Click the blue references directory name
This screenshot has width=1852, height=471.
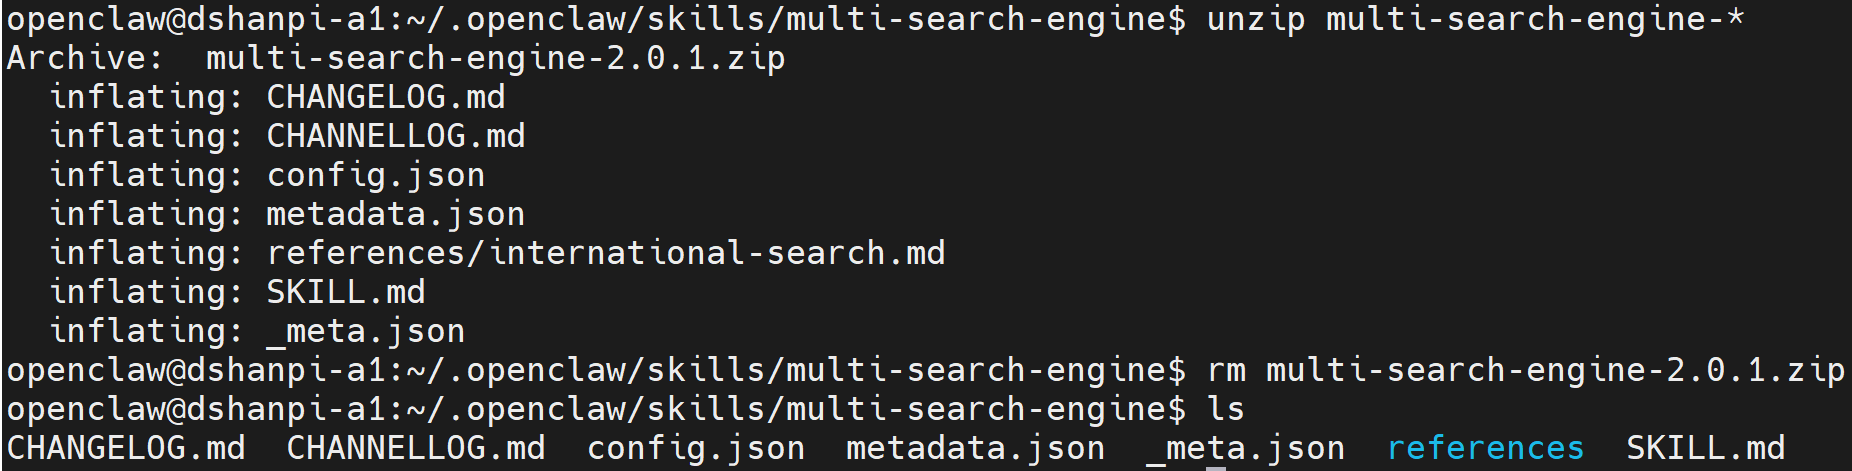coord(1485,448)
